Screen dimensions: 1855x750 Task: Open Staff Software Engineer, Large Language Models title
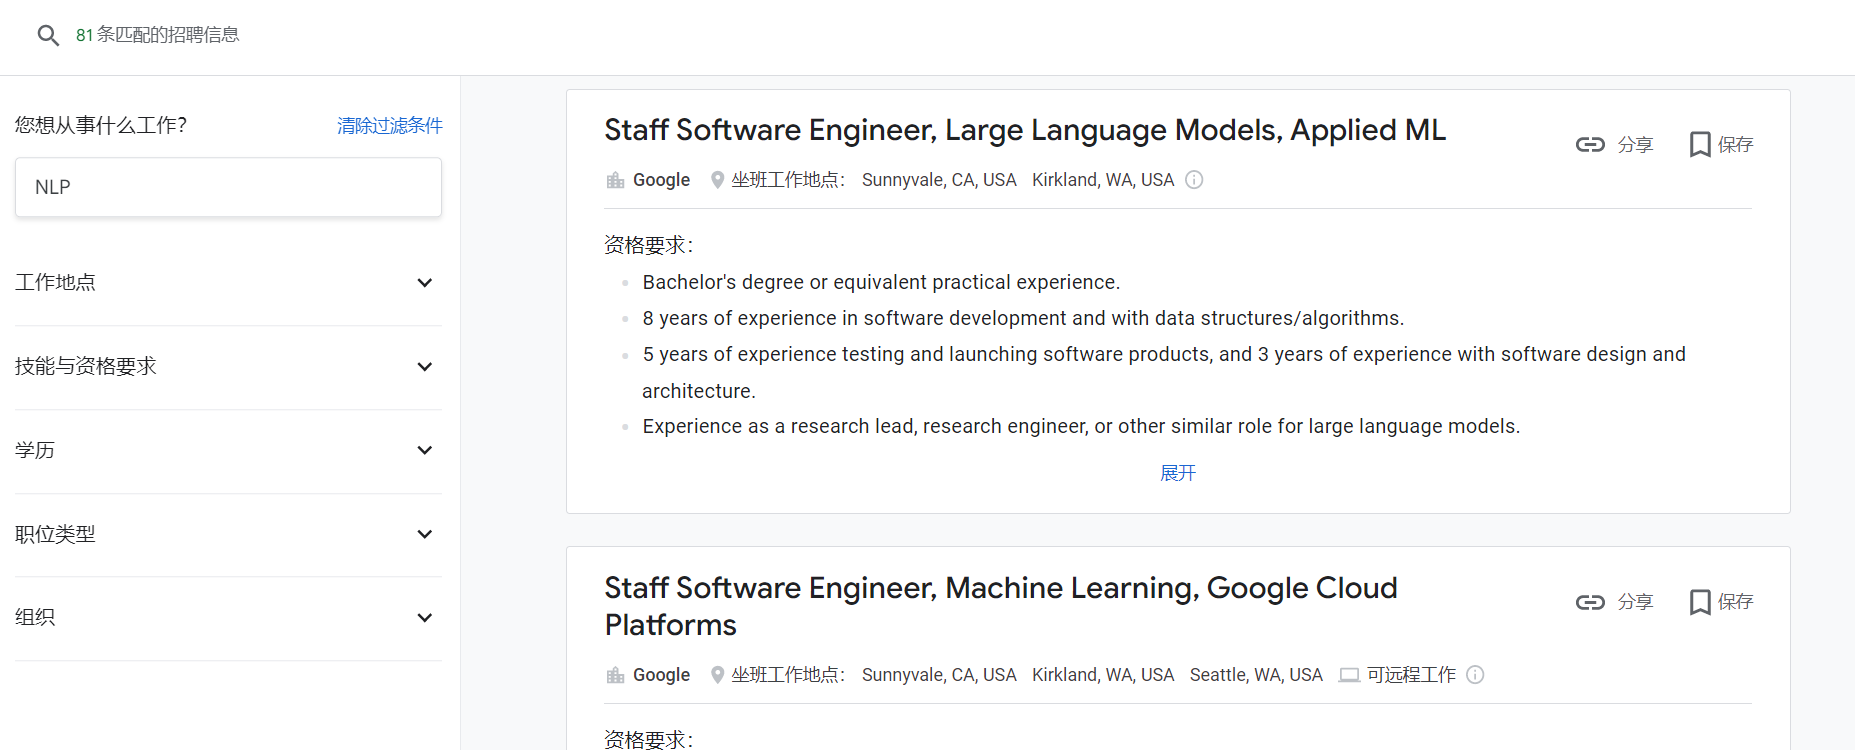[1024, 131]
